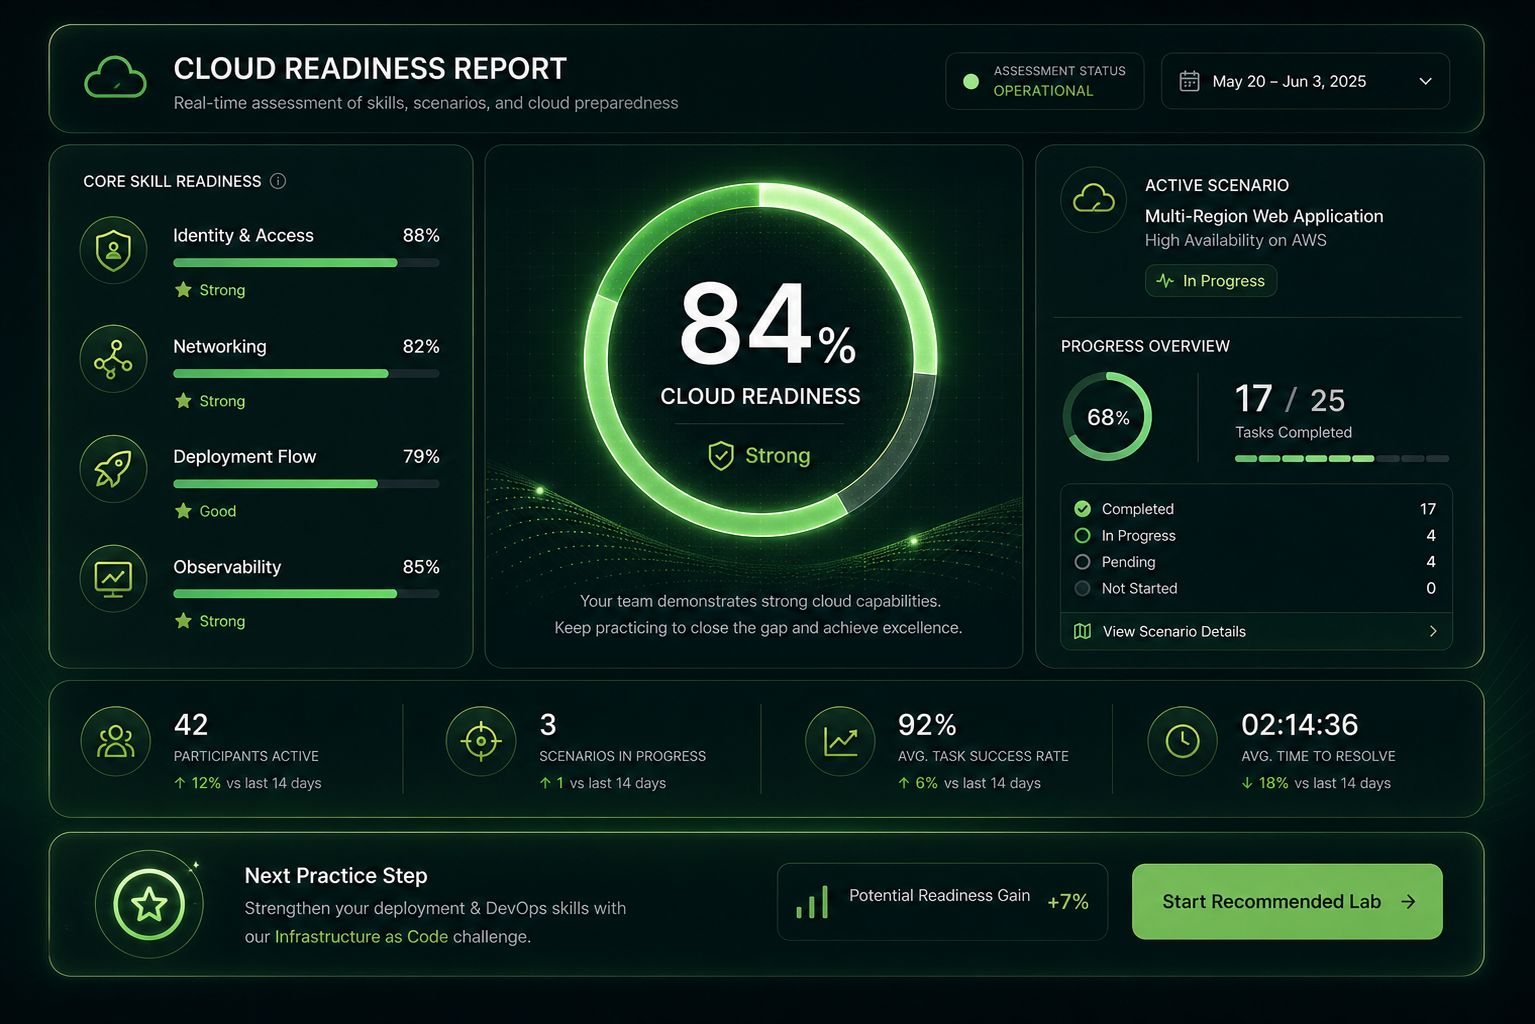Select the Identity & Access shield icon

(x=113, y=250)
